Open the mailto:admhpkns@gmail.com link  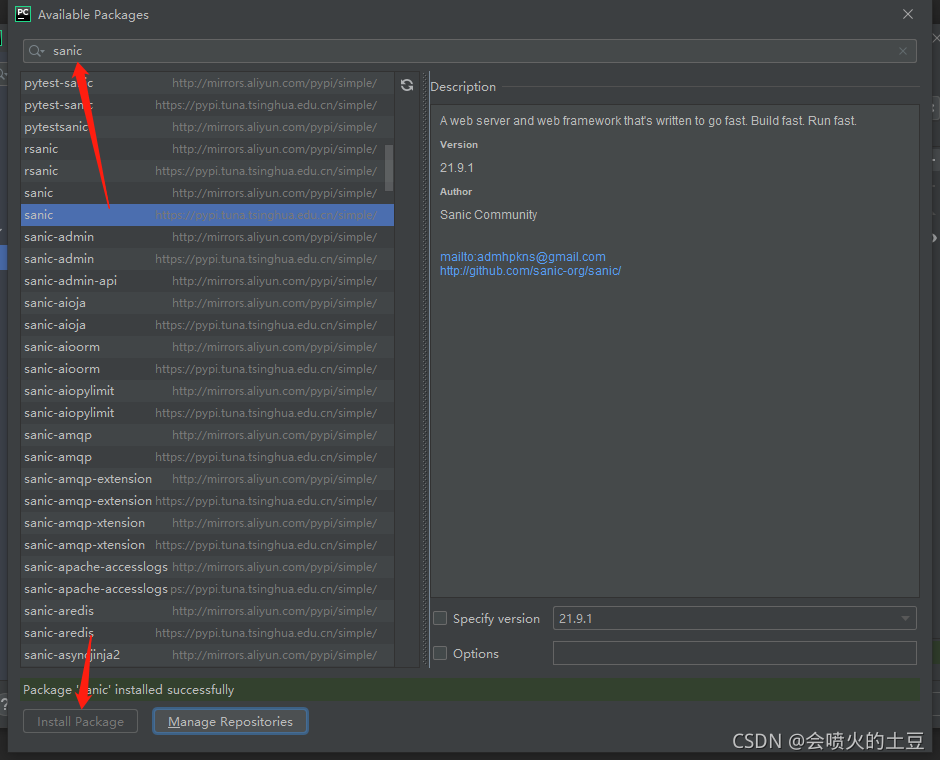coord(523,257)
